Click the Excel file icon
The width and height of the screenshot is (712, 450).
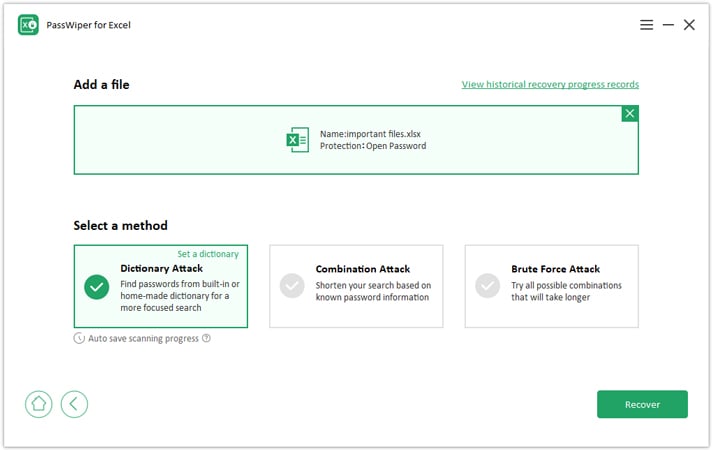tap(297, 140)
